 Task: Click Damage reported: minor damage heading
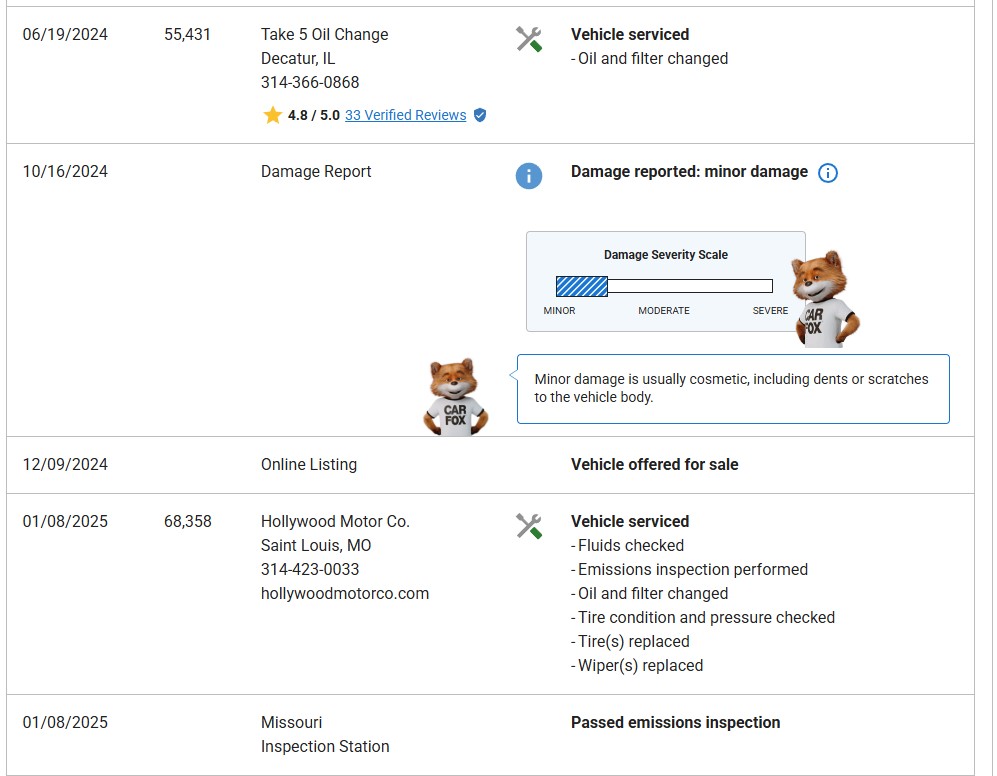(x=689, y=172)
